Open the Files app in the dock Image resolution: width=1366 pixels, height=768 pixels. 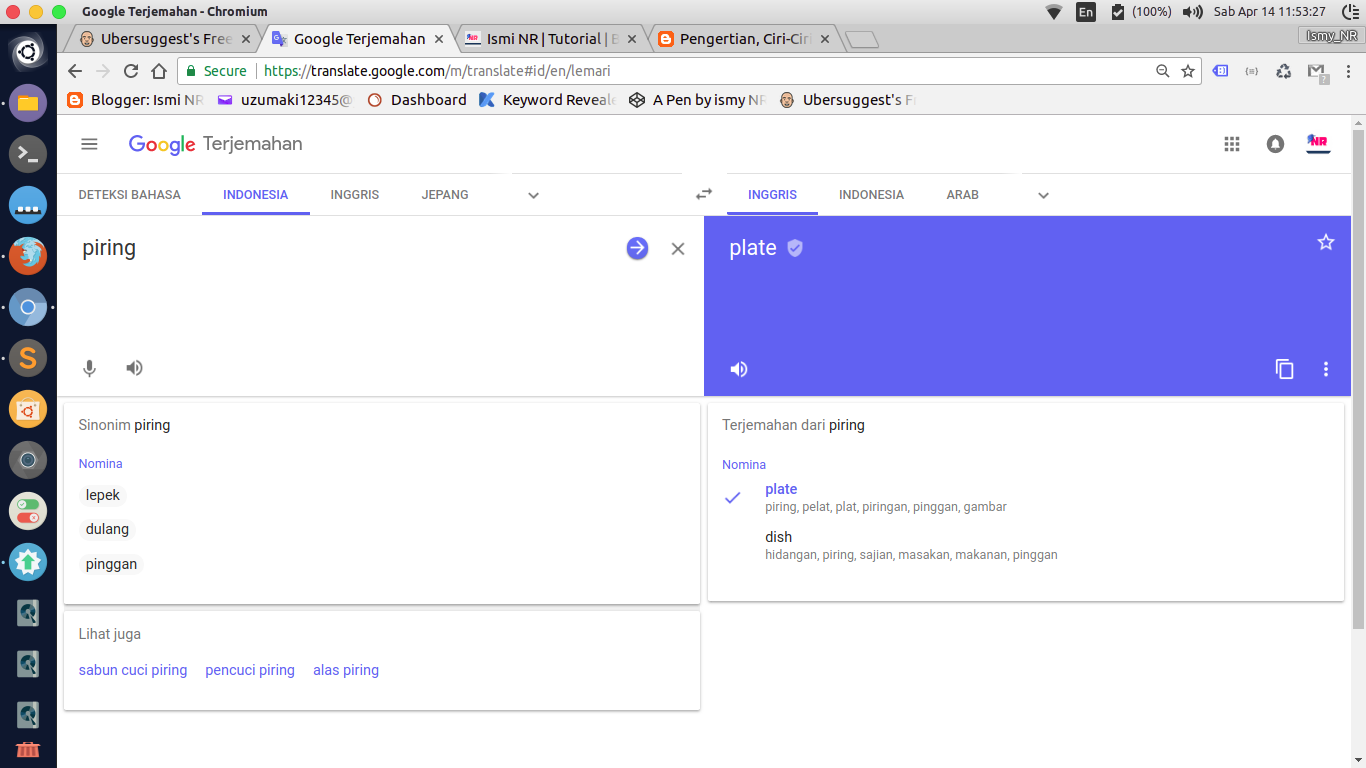tap(28, 102)
